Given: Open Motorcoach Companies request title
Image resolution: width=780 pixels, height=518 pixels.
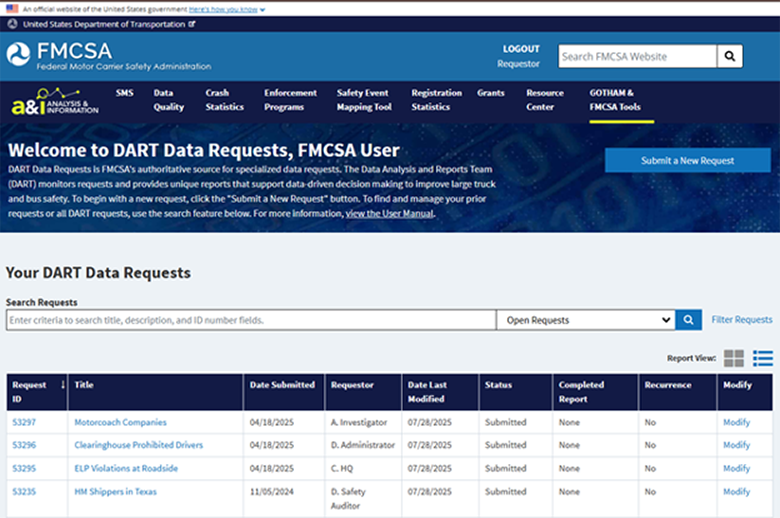Looking at the screenshot, I should [120, 422].
